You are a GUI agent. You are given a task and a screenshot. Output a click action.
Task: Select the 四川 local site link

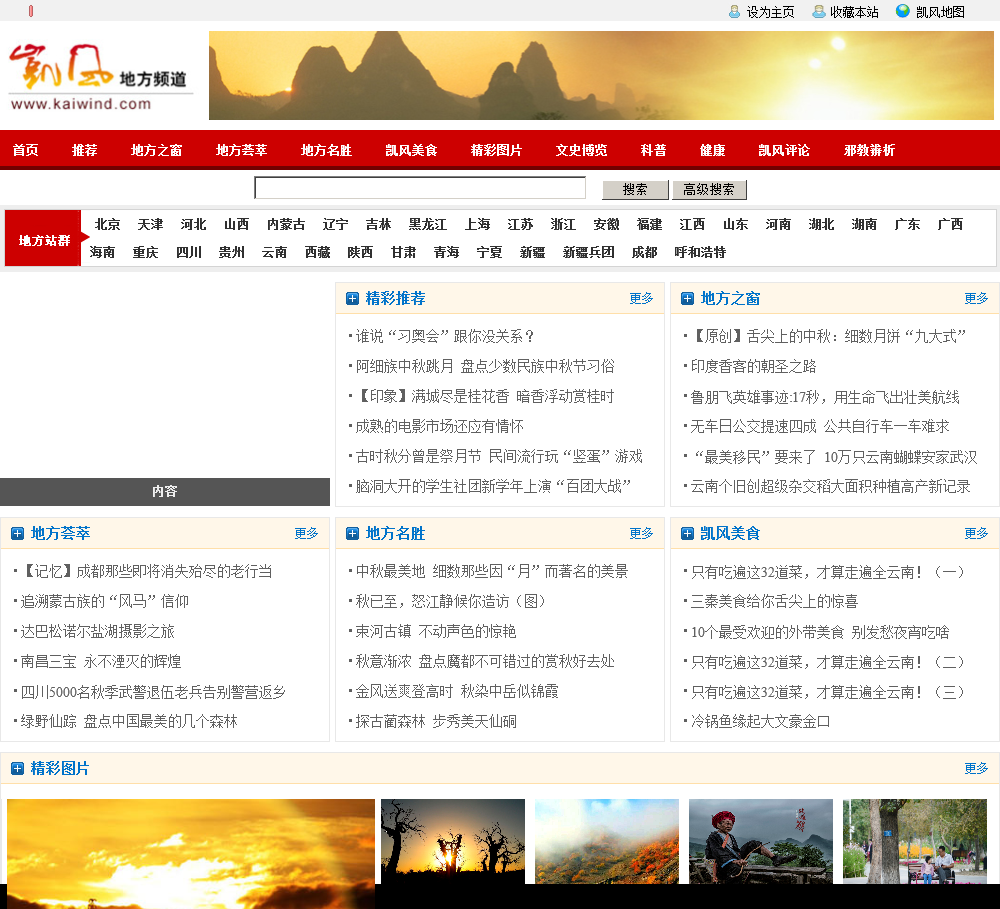[188, 253]
